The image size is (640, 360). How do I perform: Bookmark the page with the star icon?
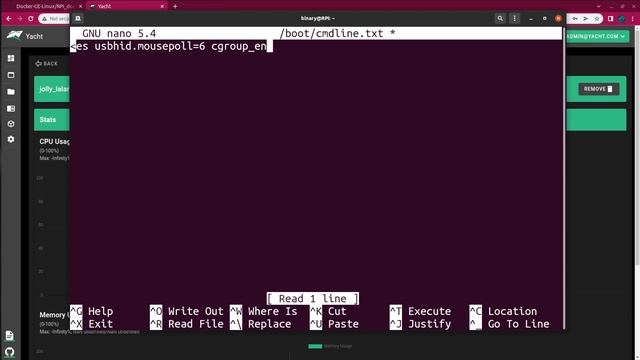click(x=597, y=19)
